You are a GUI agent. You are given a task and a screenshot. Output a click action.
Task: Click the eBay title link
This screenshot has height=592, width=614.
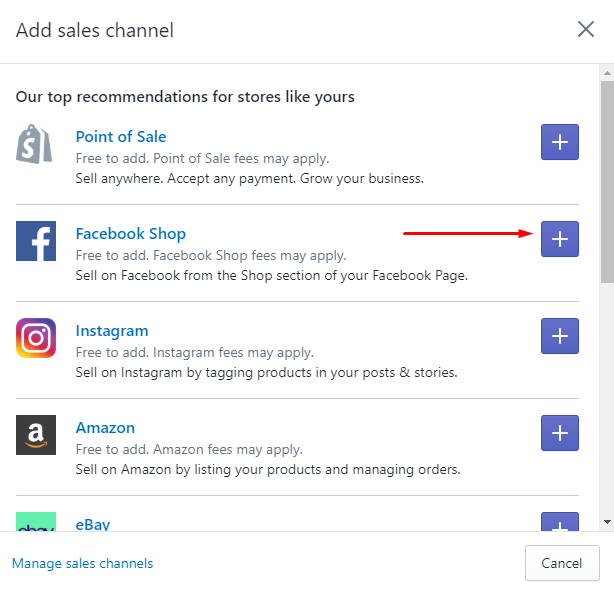(x=93, y=523)
